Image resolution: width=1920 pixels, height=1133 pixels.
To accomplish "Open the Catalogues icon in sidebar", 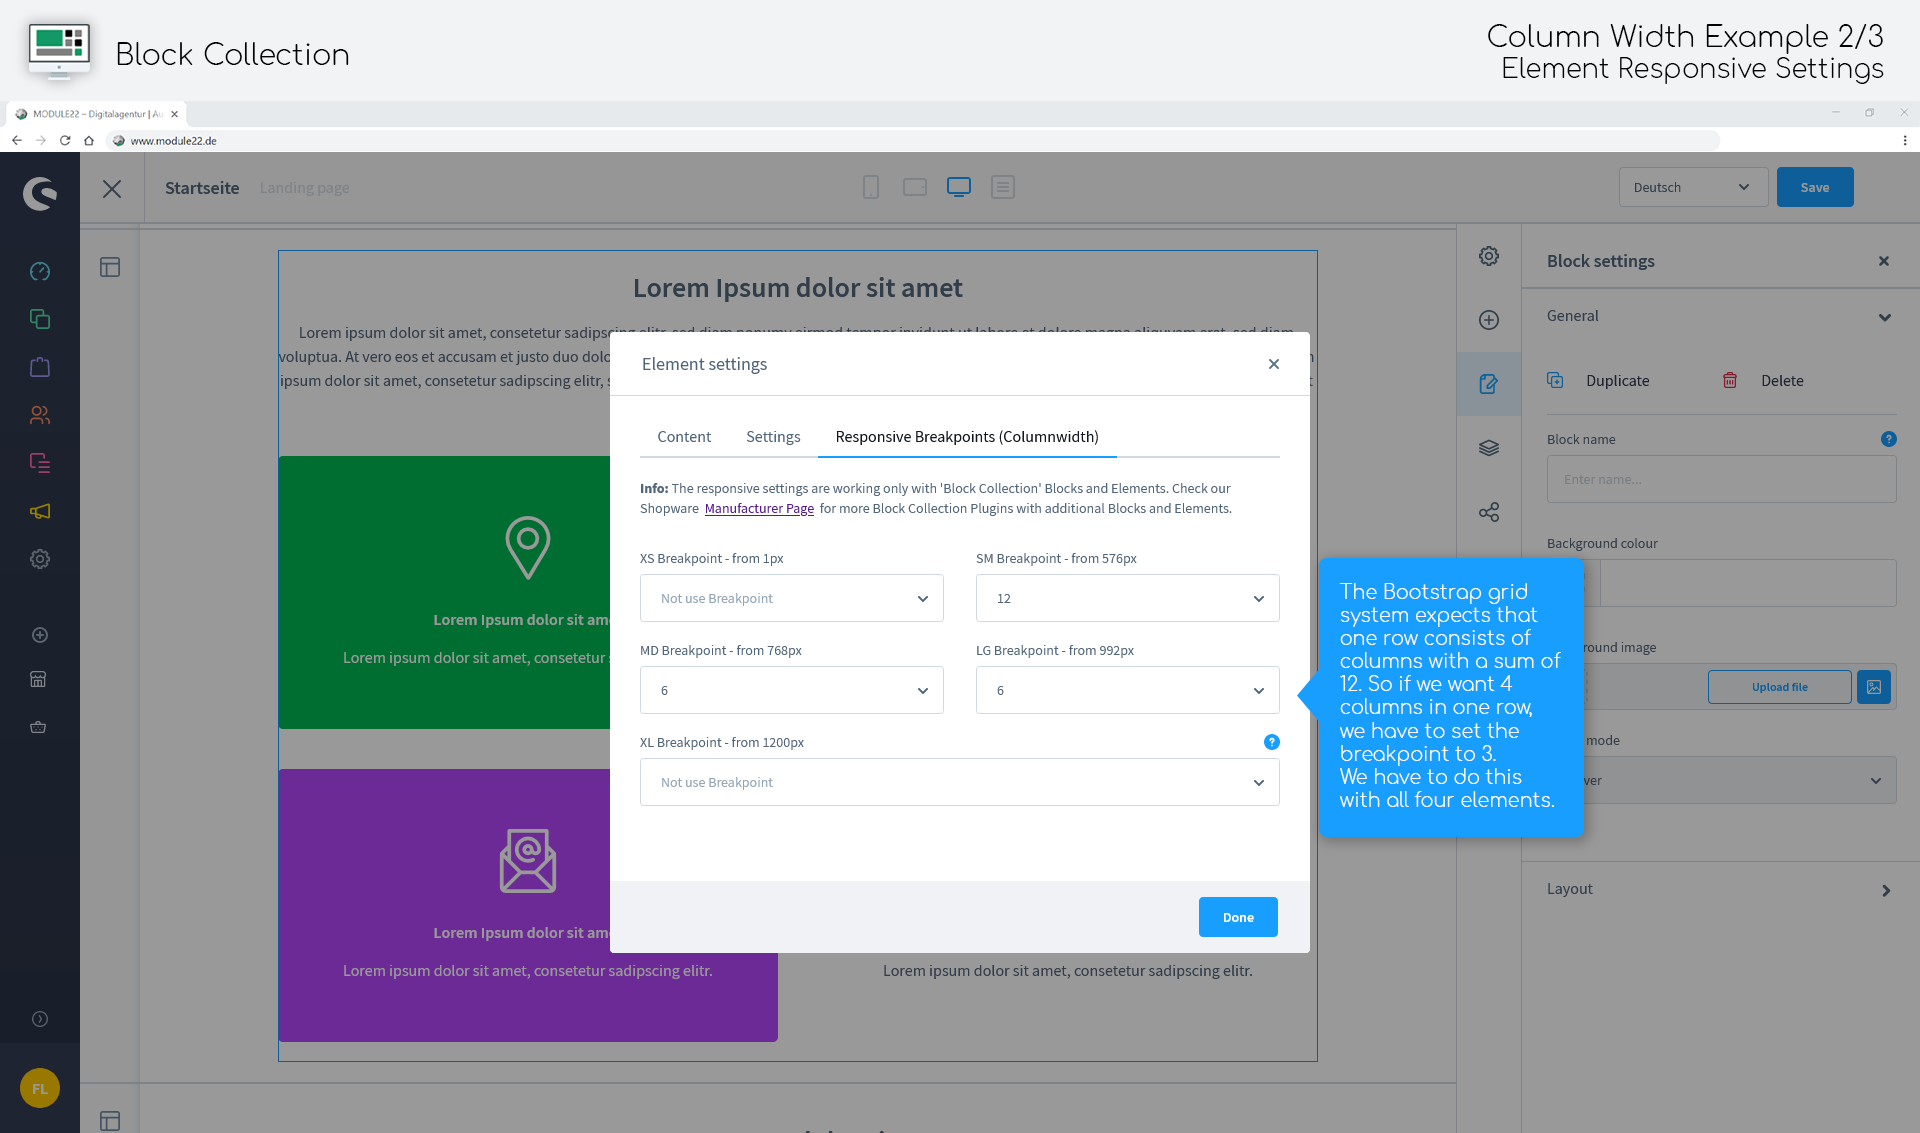I will (x=40, y=319).
